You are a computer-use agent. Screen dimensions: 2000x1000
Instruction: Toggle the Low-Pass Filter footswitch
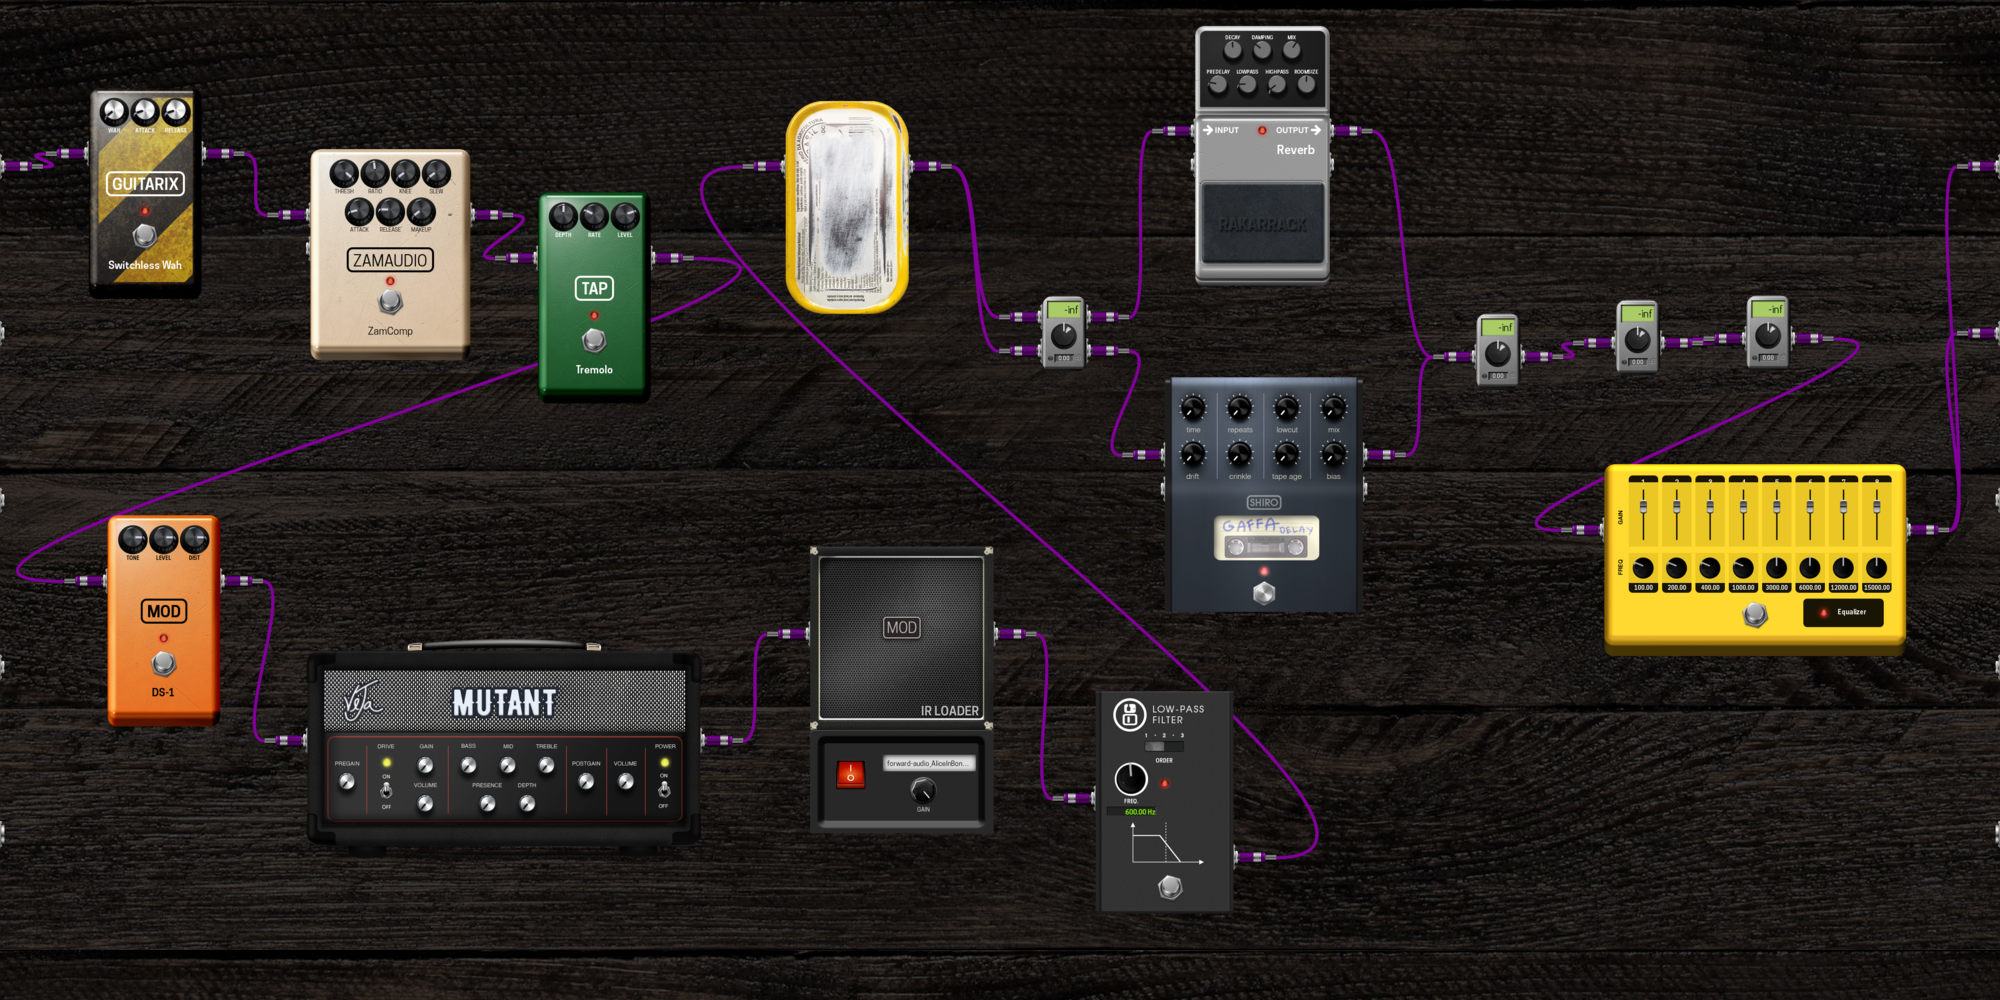(1170, 887)
